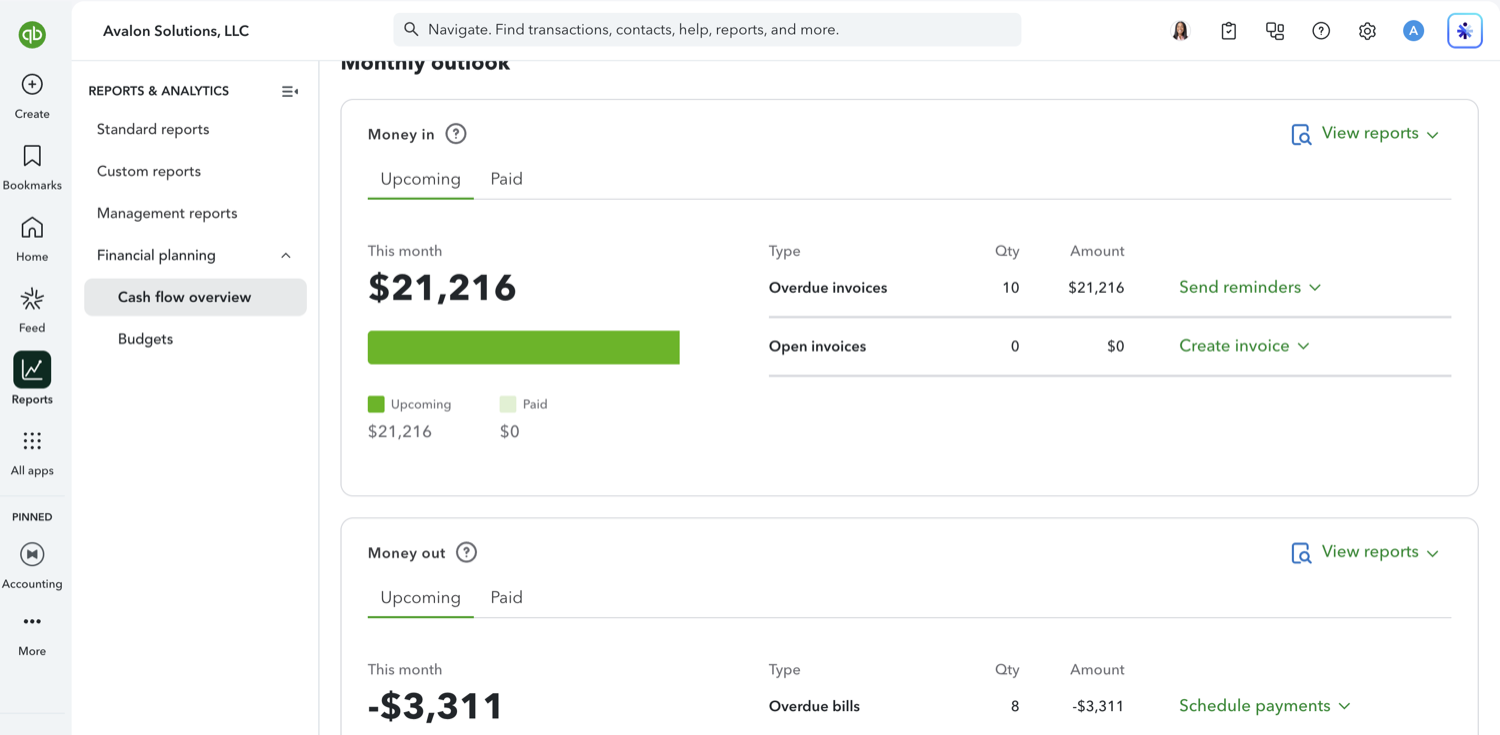The image size is (1500, 735).
Task: Expand Money in View reports dropdown
Action: (x=1380, y=134)
